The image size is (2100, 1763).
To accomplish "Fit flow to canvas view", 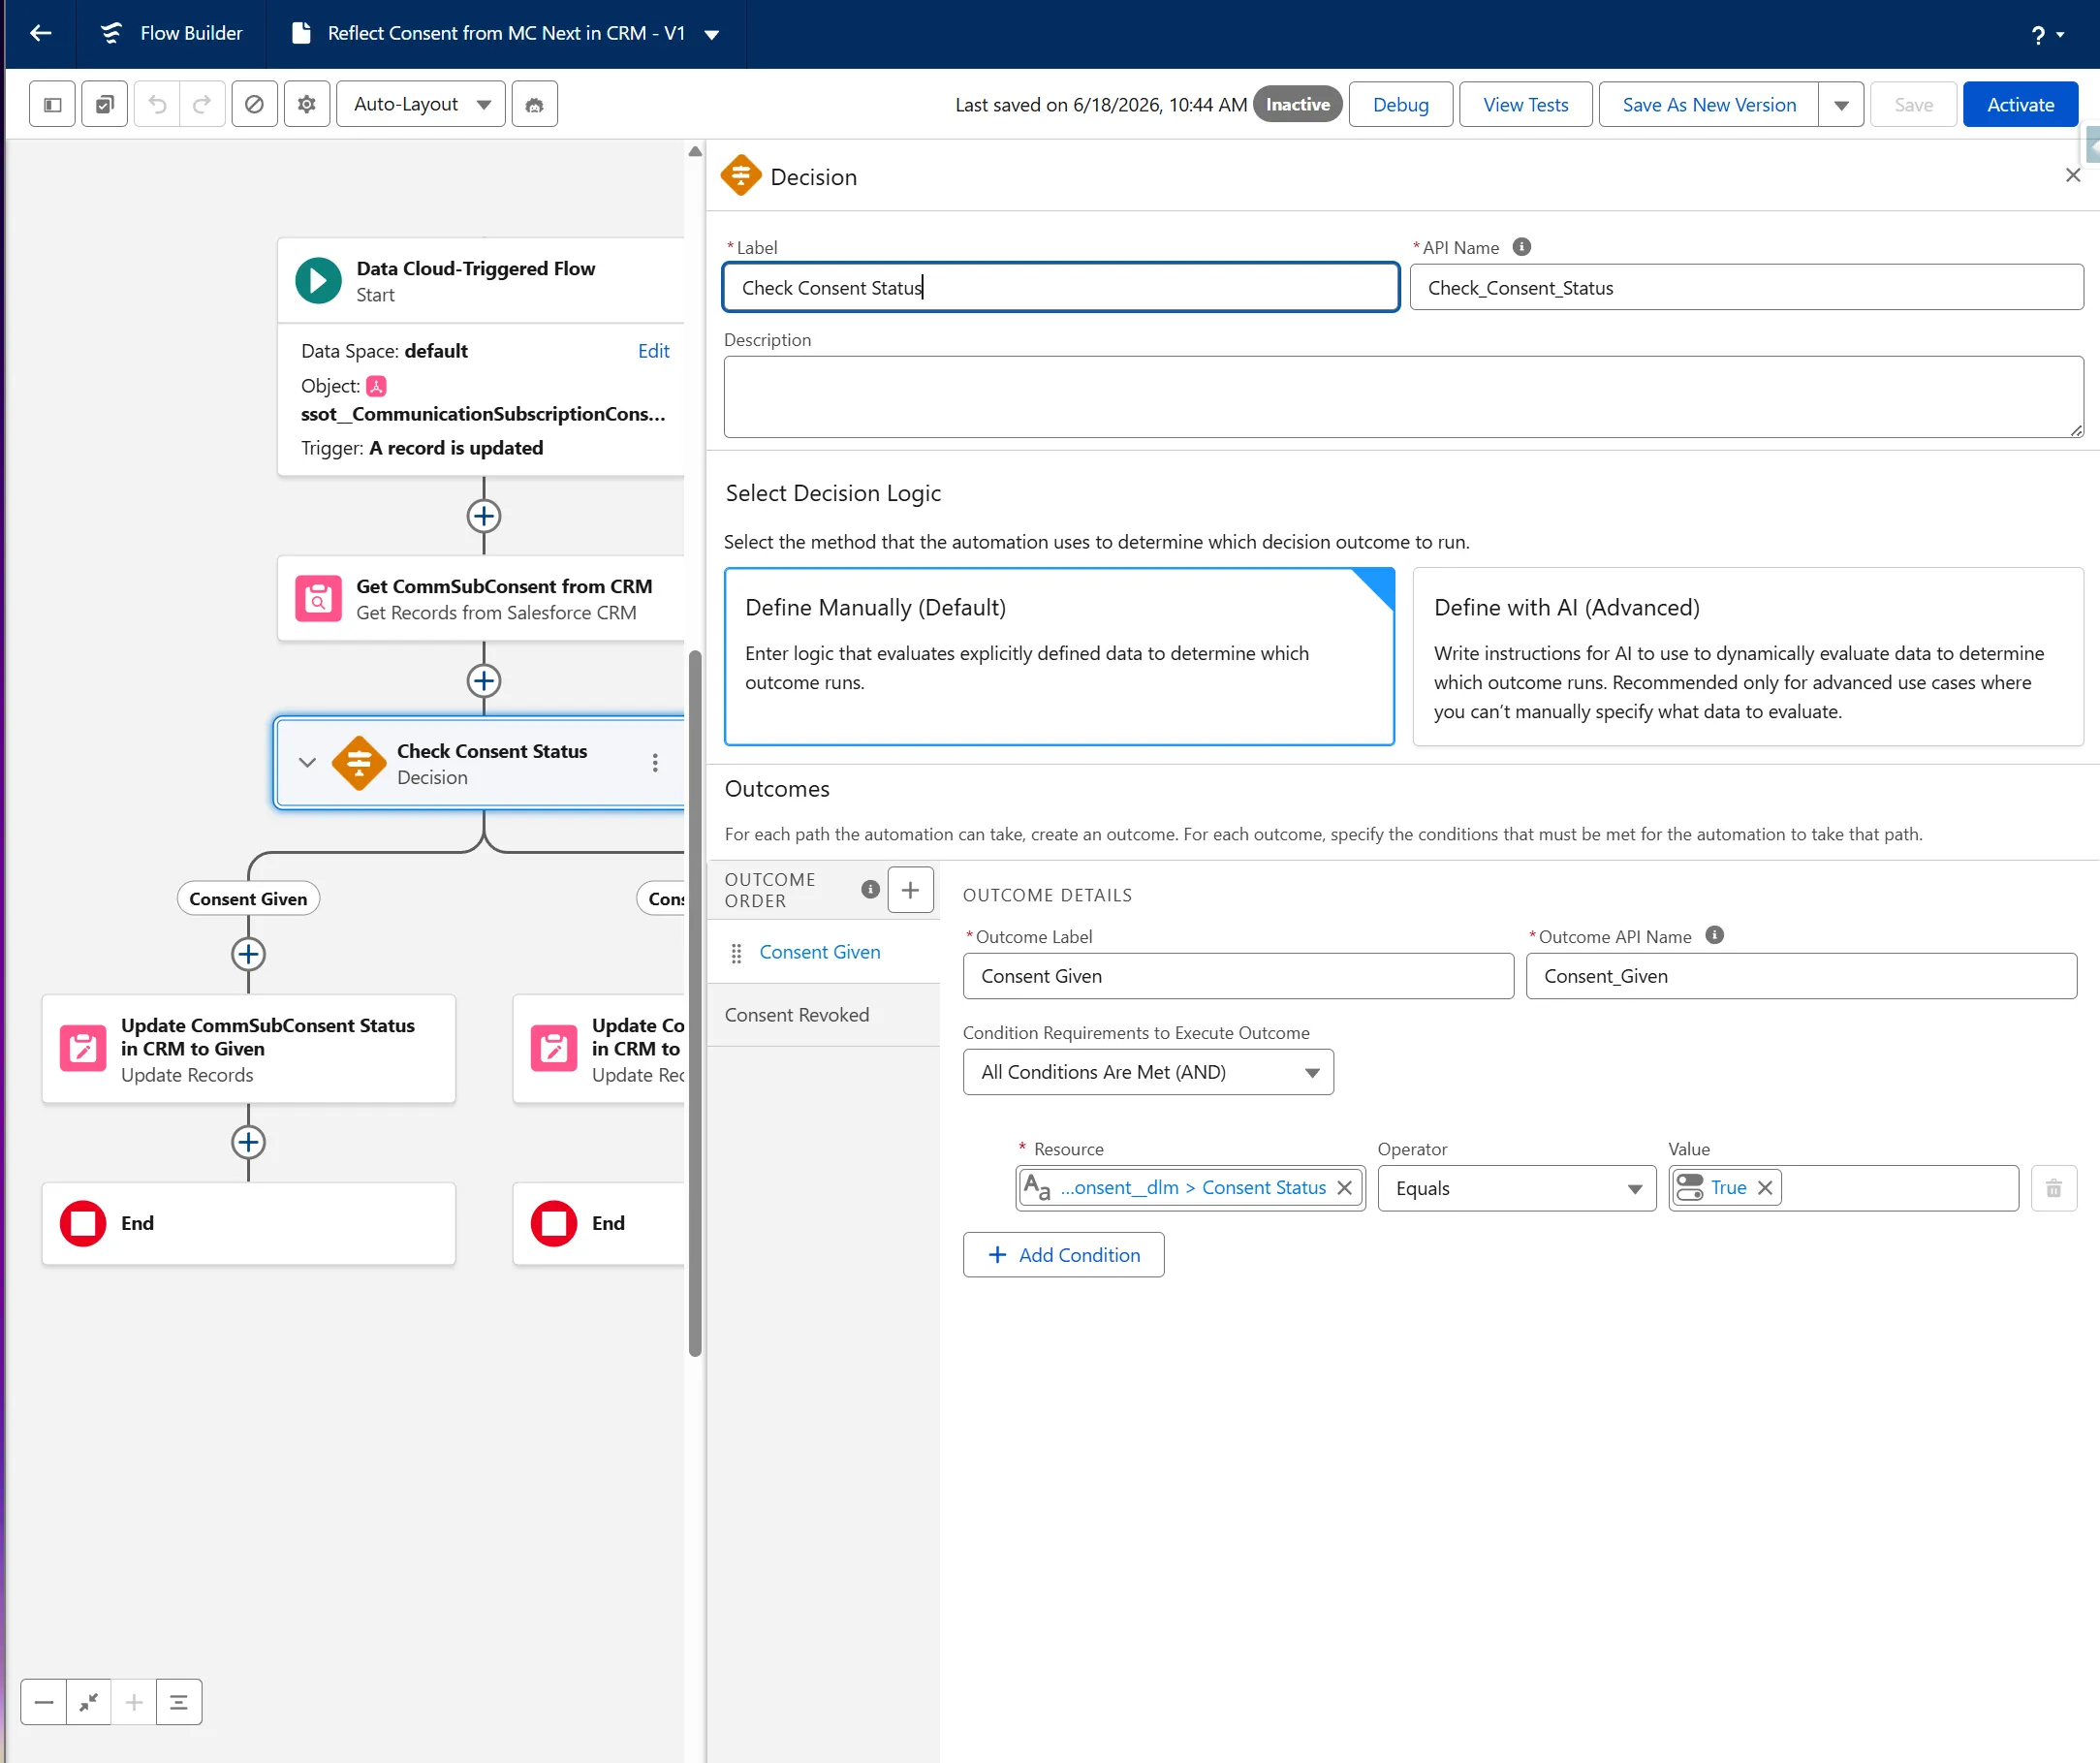I will [89, 1702].
